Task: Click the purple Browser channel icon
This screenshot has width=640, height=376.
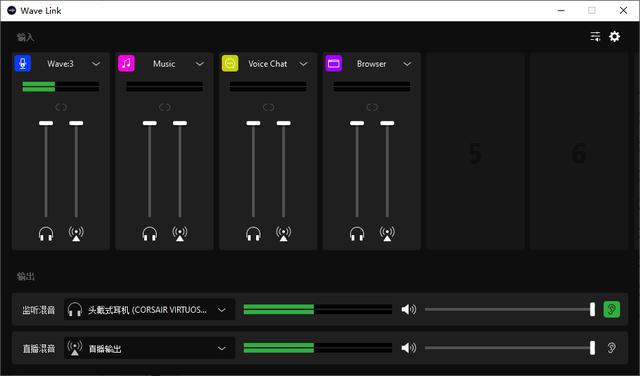Action: click(333, 64)
